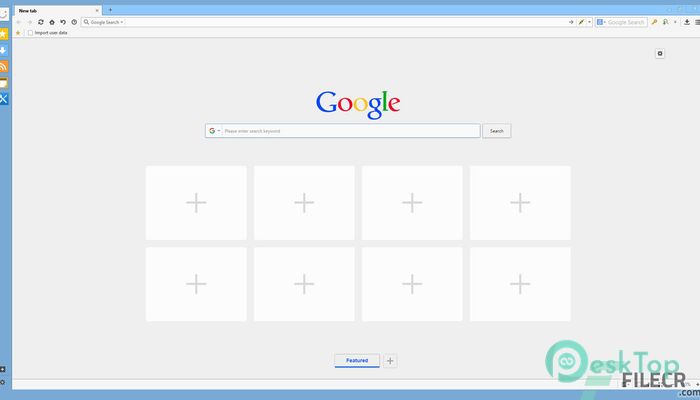Click the key autofill icon
The width and height of the screenshot is (700, 400).
pyautogui.click(x=654, y=22)
